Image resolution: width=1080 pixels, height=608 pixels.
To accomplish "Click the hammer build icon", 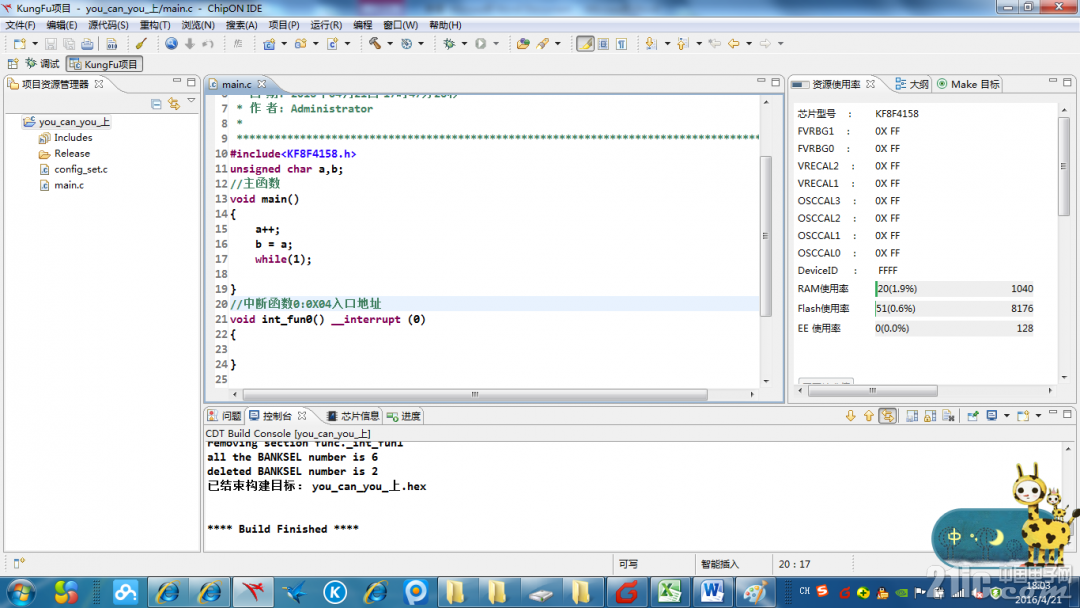I will tap(375, 43).
